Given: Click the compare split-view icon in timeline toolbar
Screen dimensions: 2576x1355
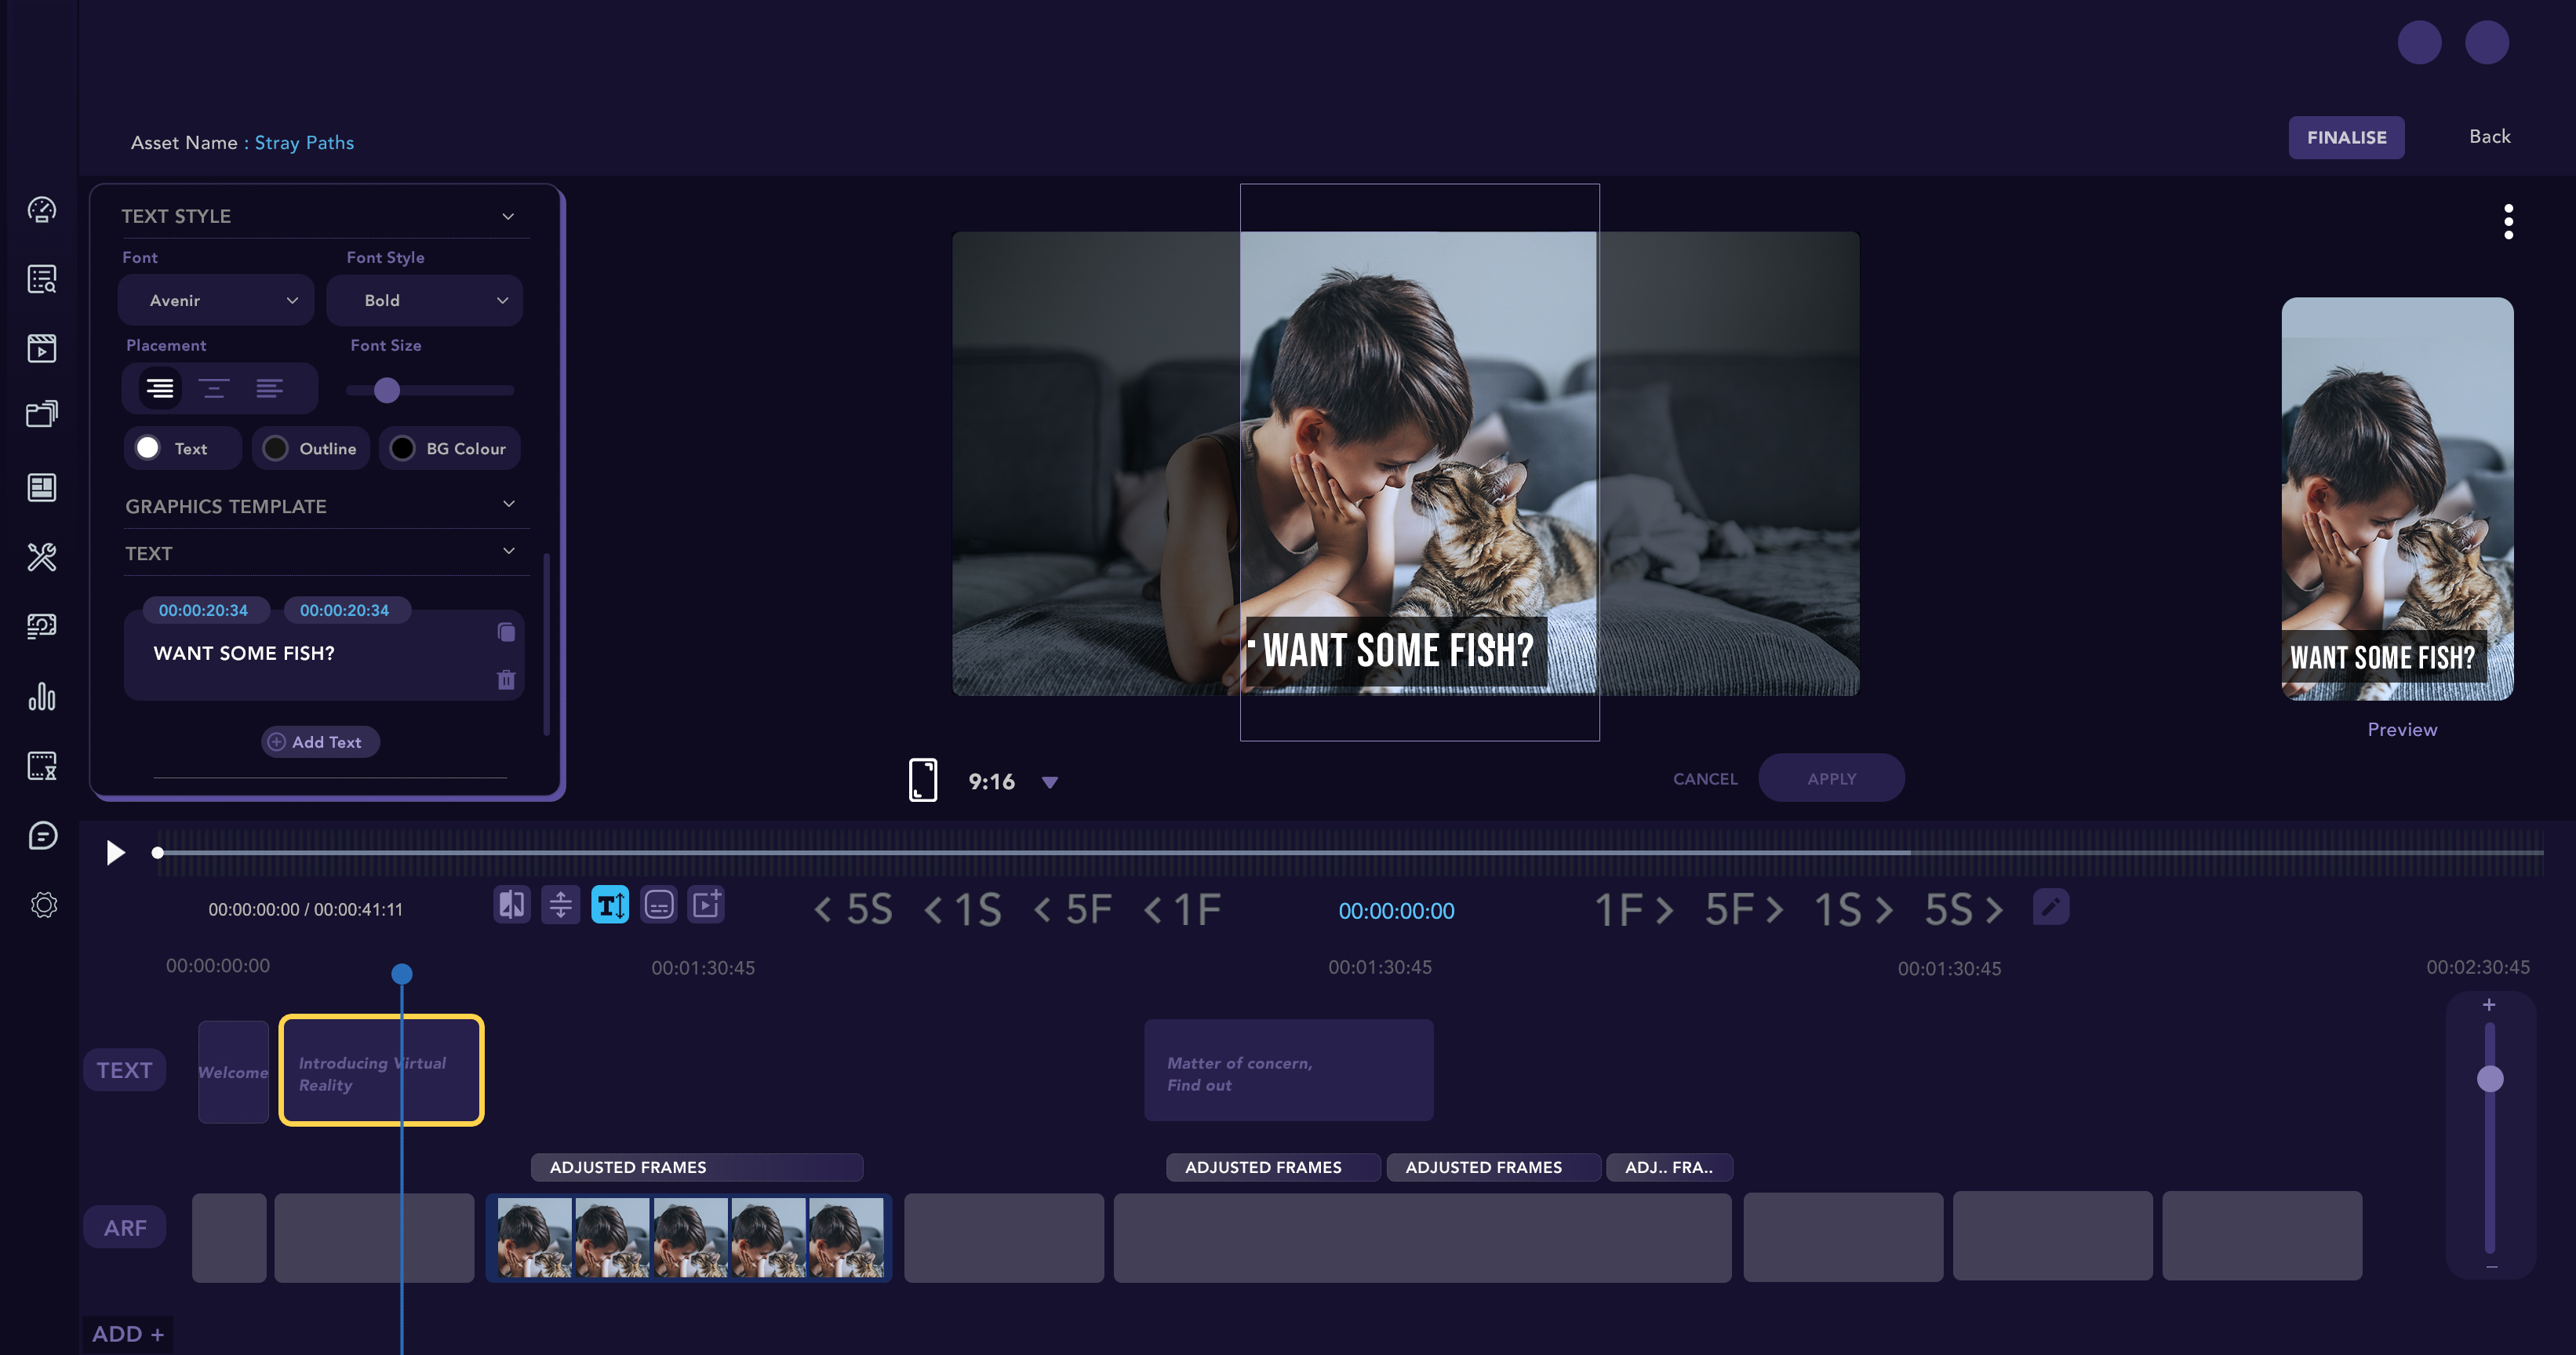Looking at the screenshot, I should [x=511, y=905].
